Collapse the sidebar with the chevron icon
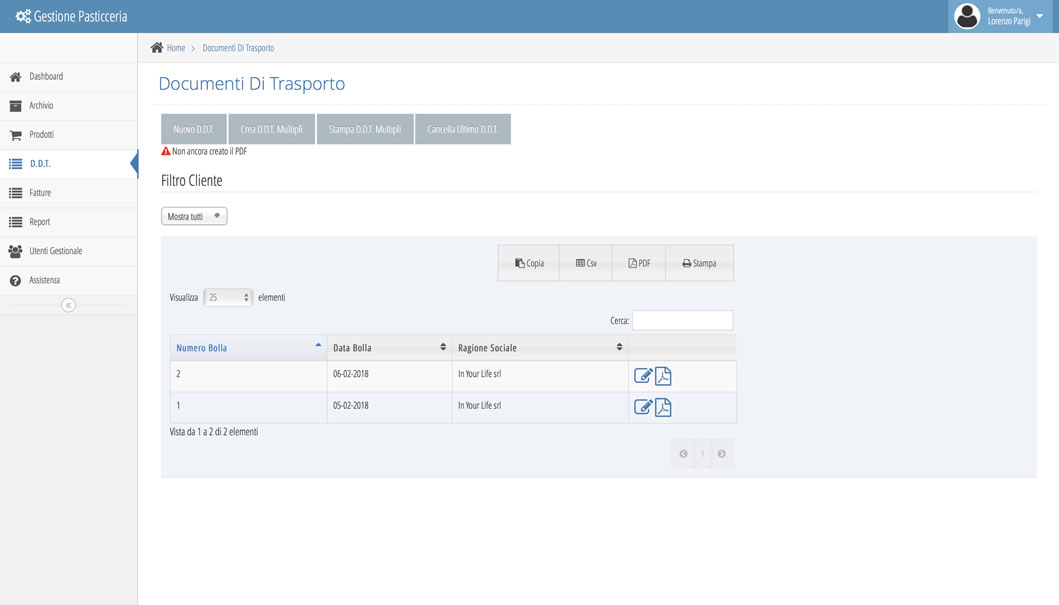 (68, 305)
